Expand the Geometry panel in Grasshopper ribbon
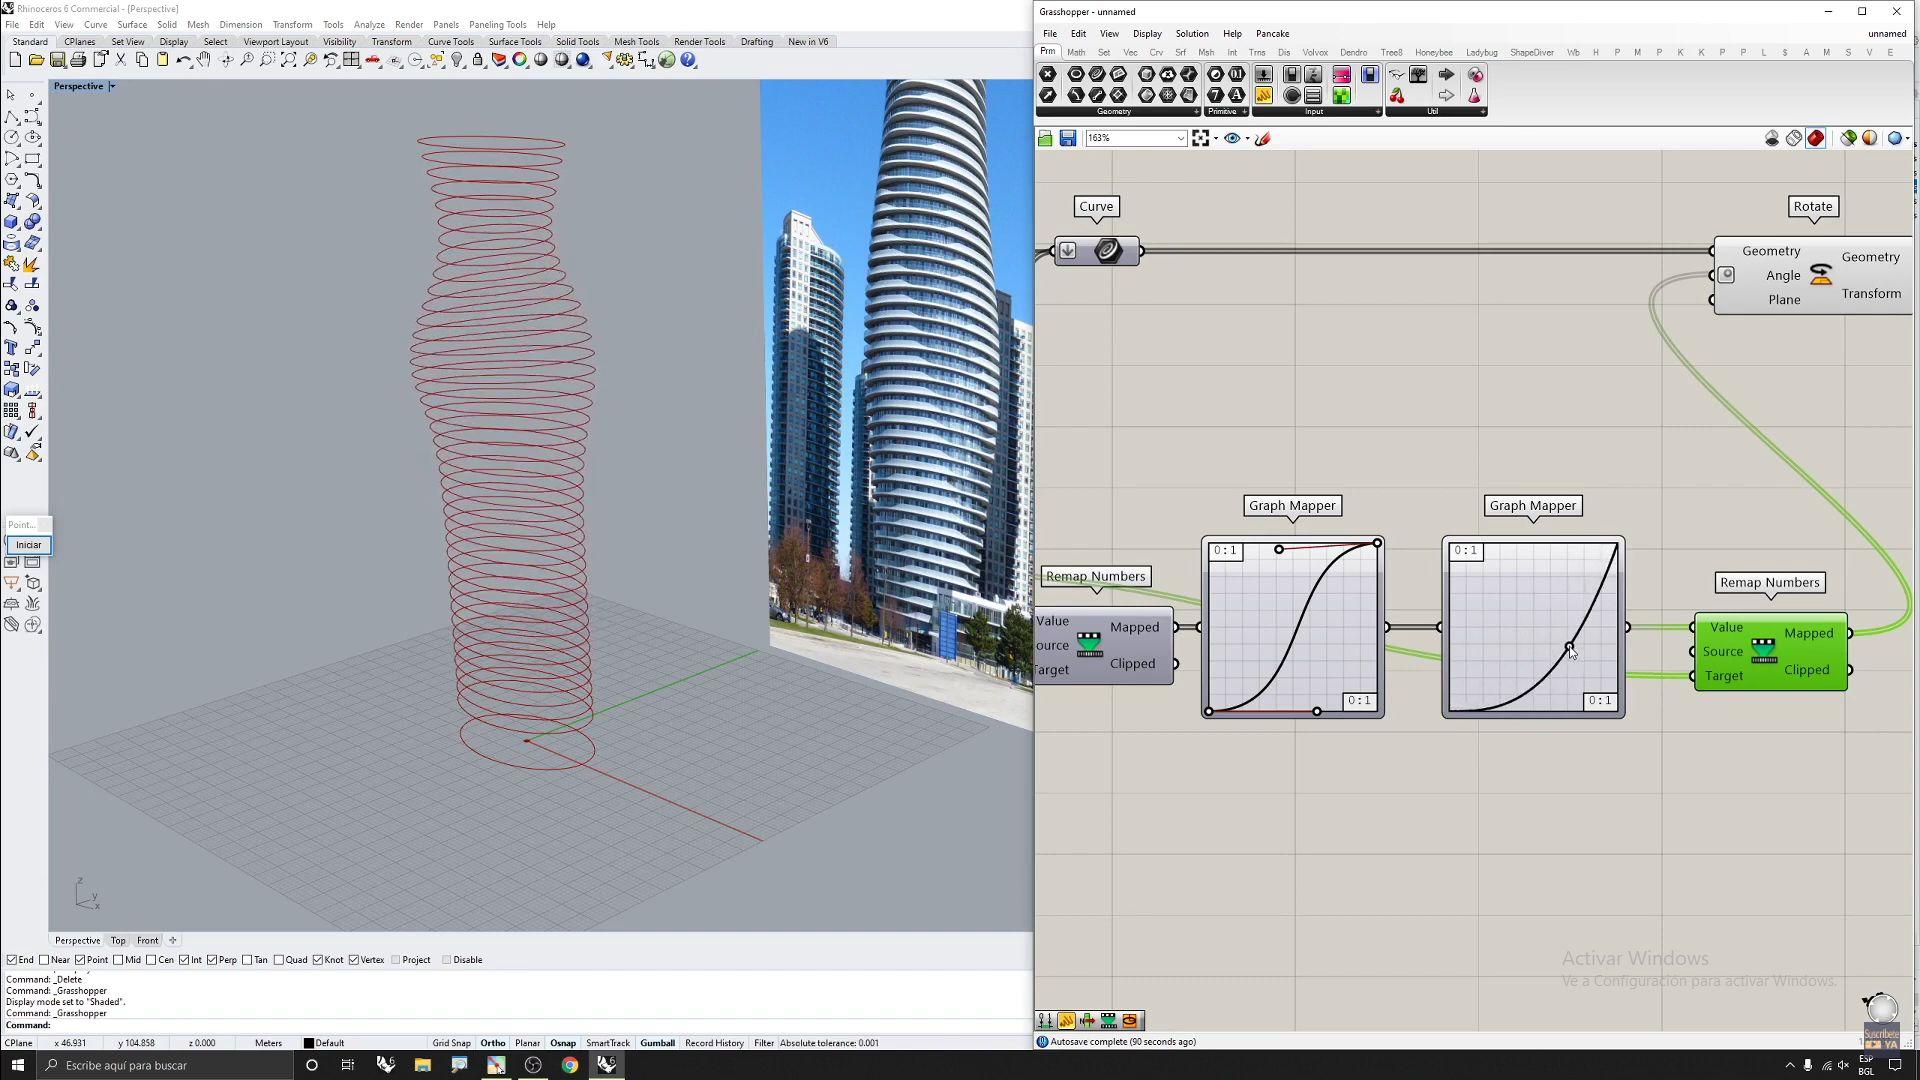The image size is (1920, 1080). point(1196,112)
